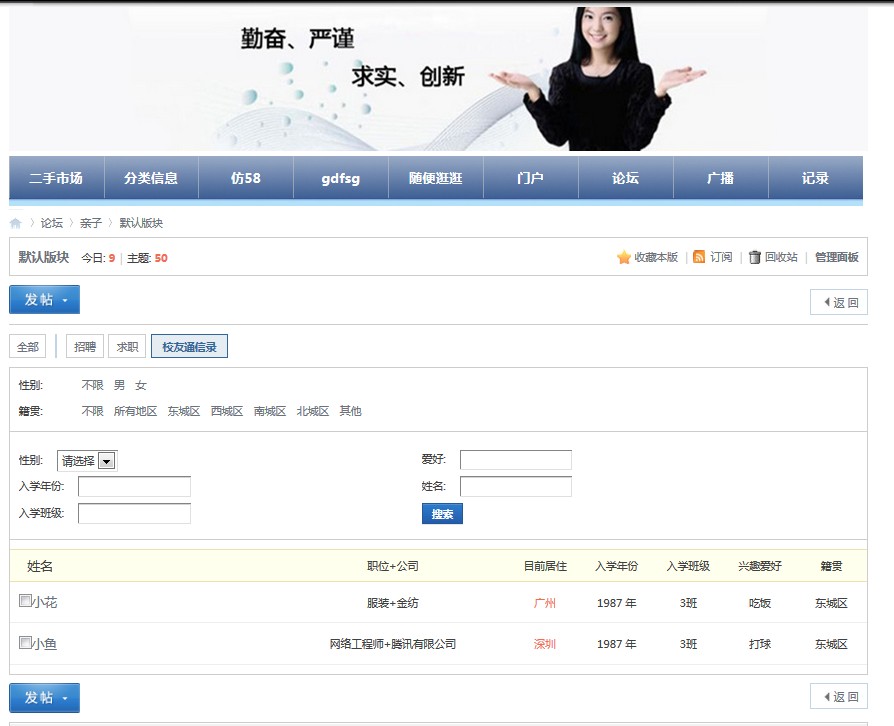This screenshot has width=894, height=726.
Task: Click the arrow icon on top 返回 button
Action: [827, 302]
